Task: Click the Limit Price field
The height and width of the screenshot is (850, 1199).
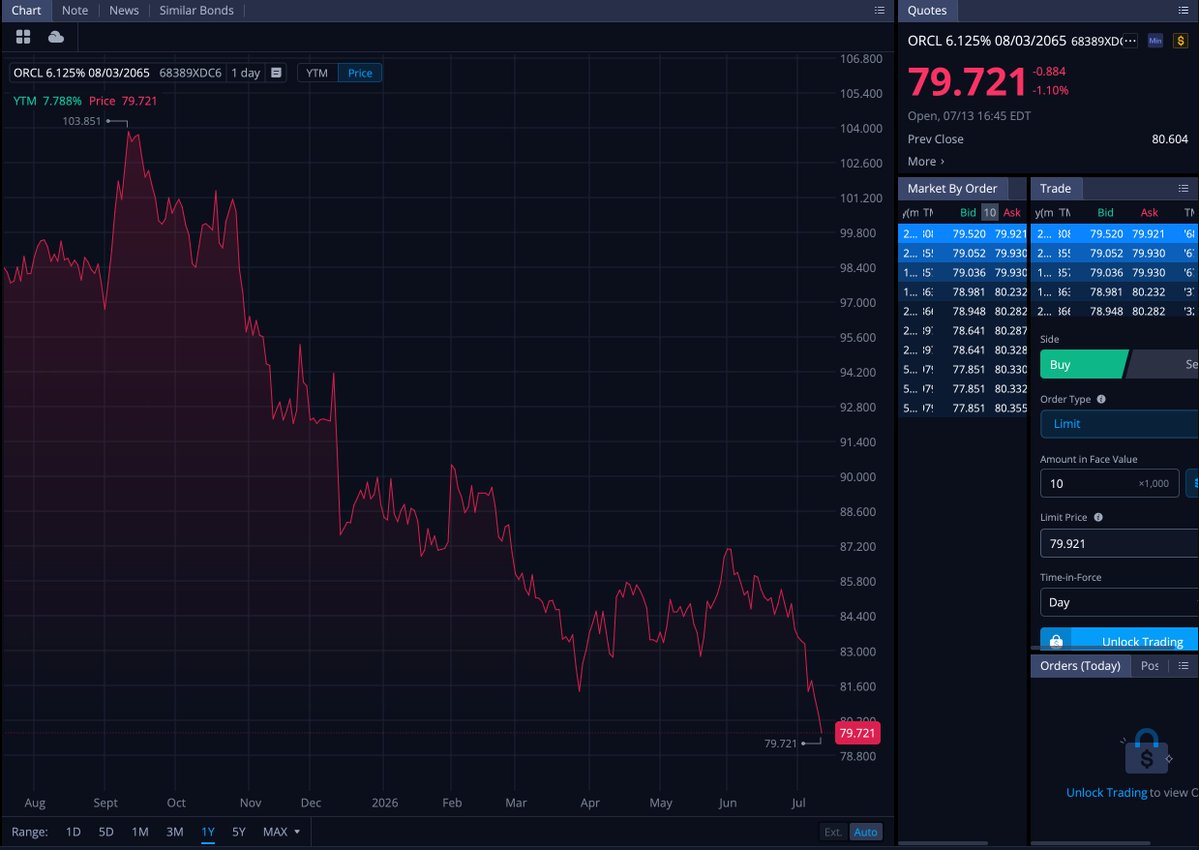Action: (x=1119, y=543)
